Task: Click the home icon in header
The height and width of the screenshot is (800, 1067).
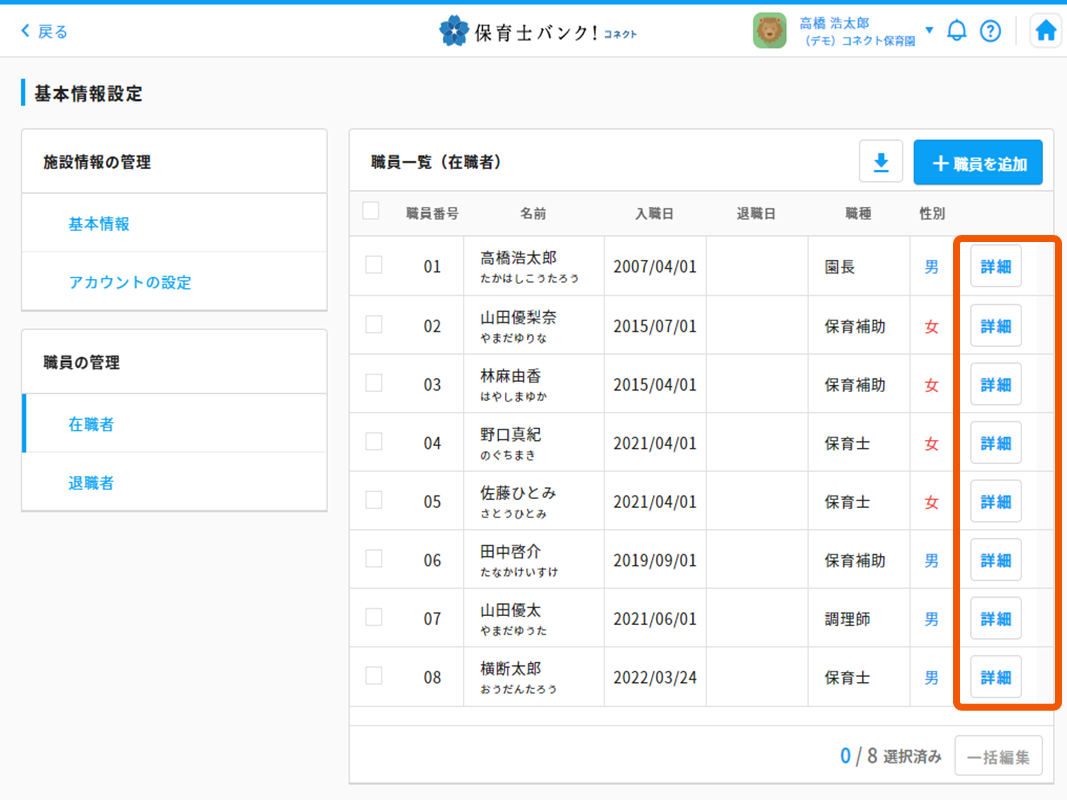Action: point(1045,31)
